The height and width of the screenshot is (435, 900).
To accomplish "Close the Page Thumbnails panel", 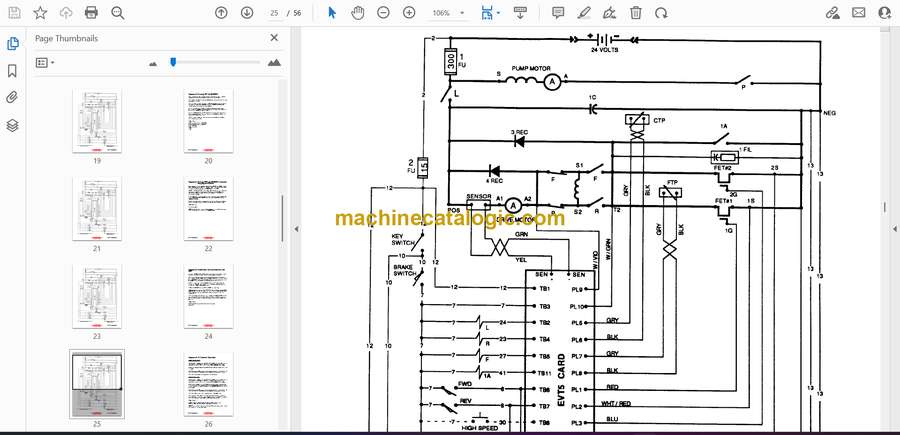I will tap(275, 38).
